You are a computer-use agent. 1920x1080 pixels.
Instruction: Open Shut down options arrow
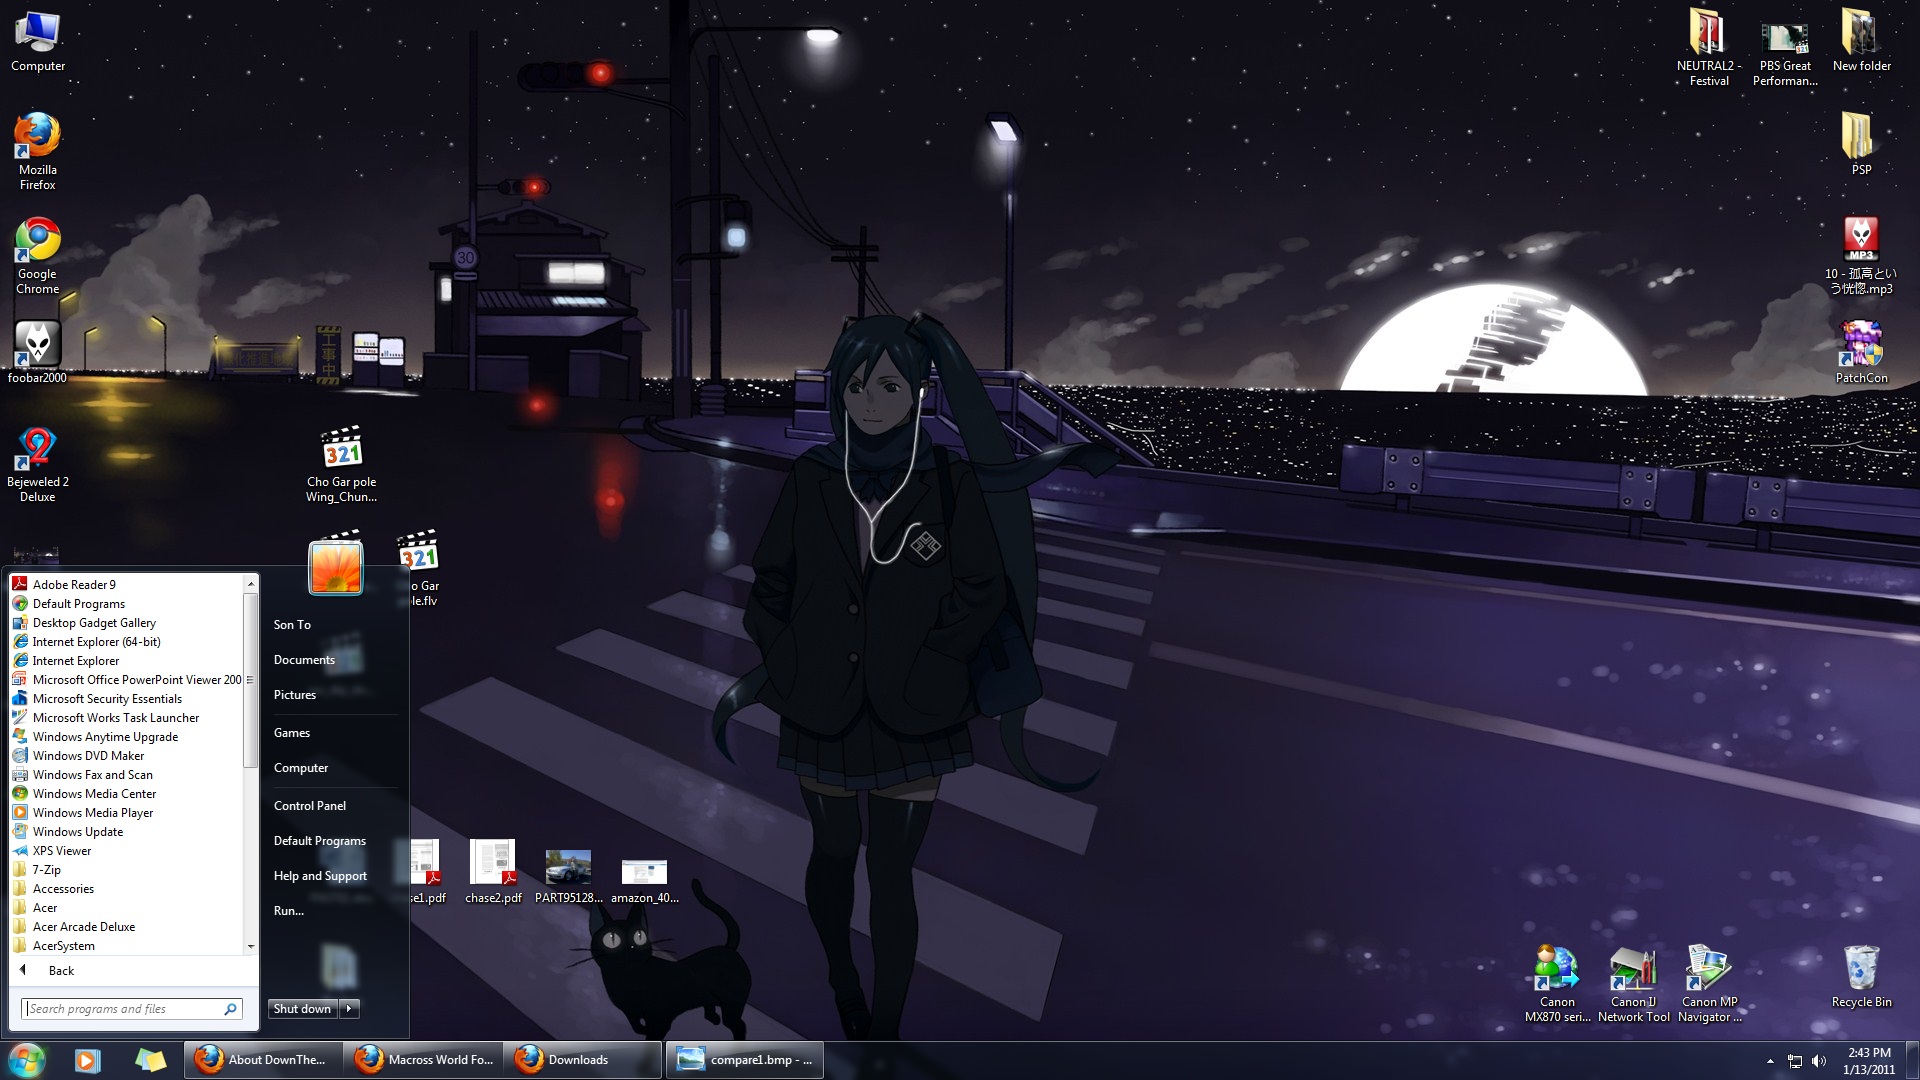(x=349, y=1009)
